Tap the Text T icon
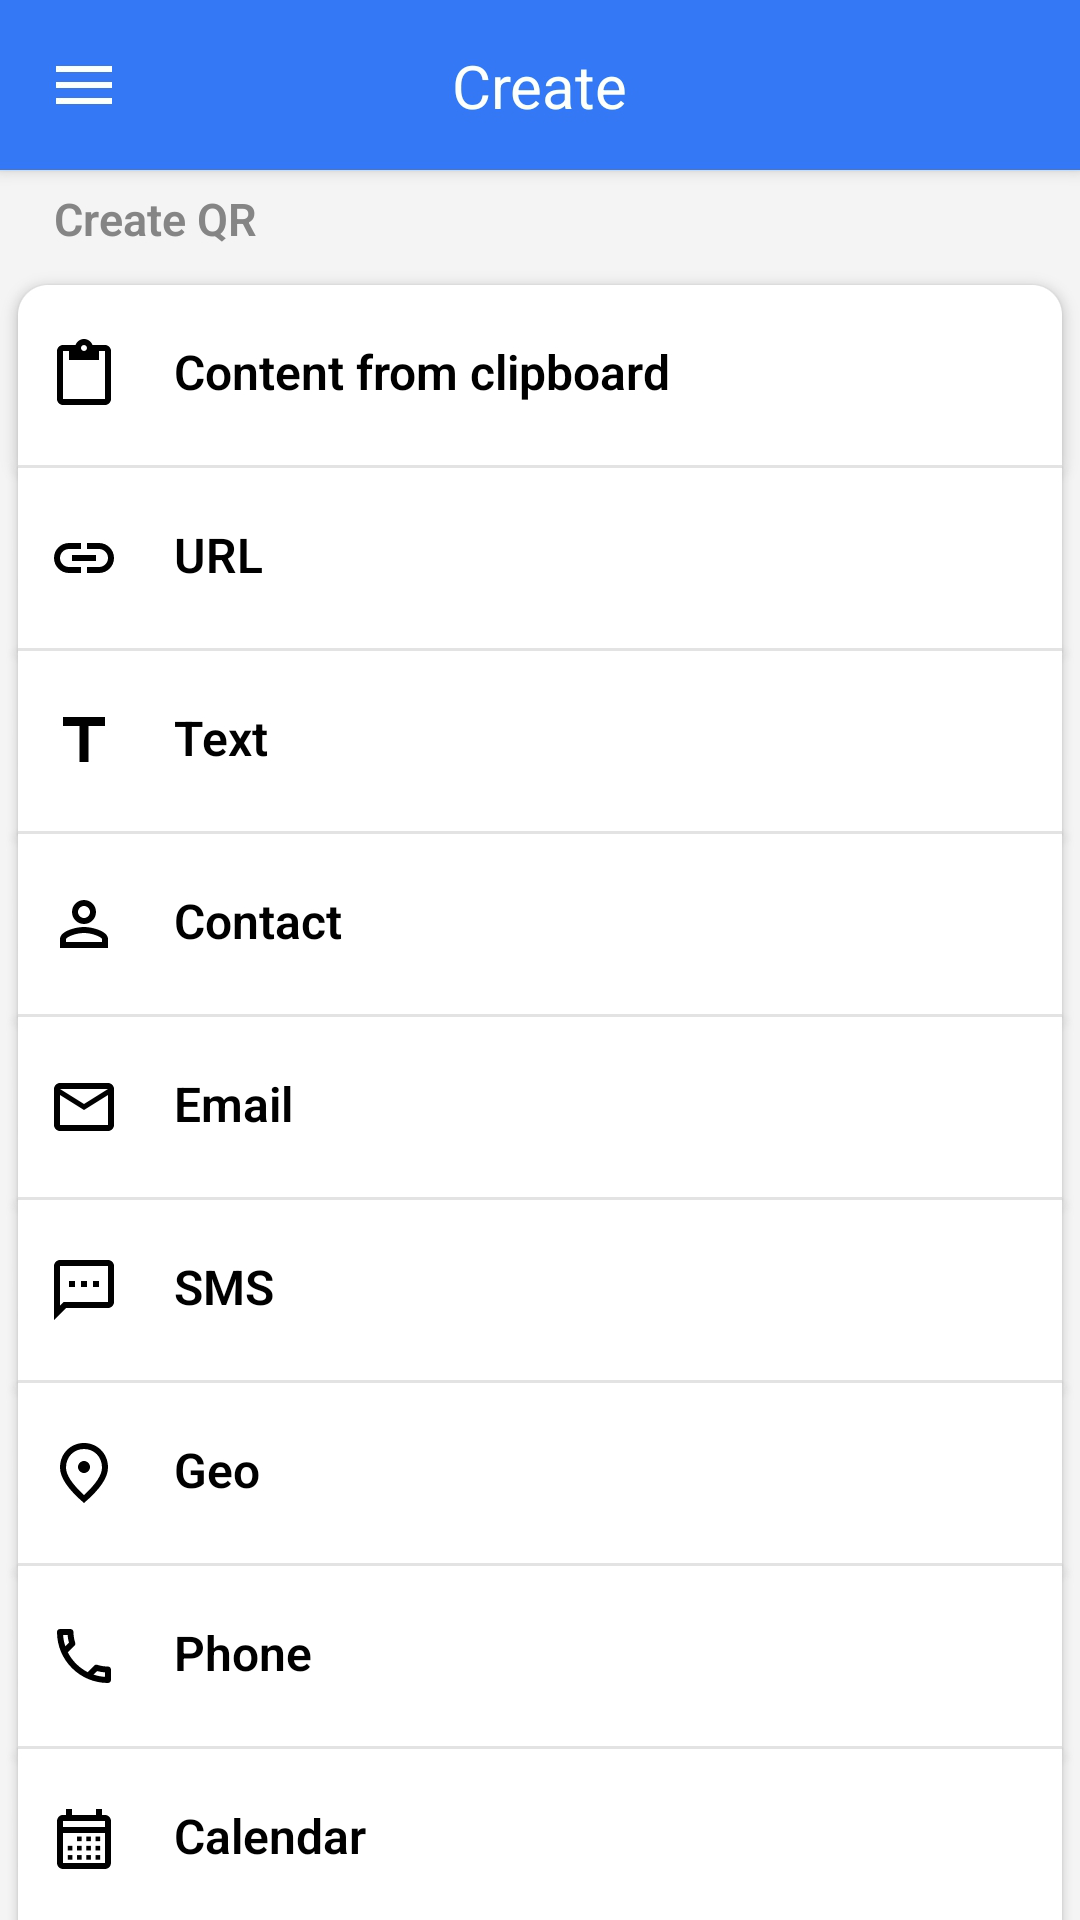 [x=84, y=741]
